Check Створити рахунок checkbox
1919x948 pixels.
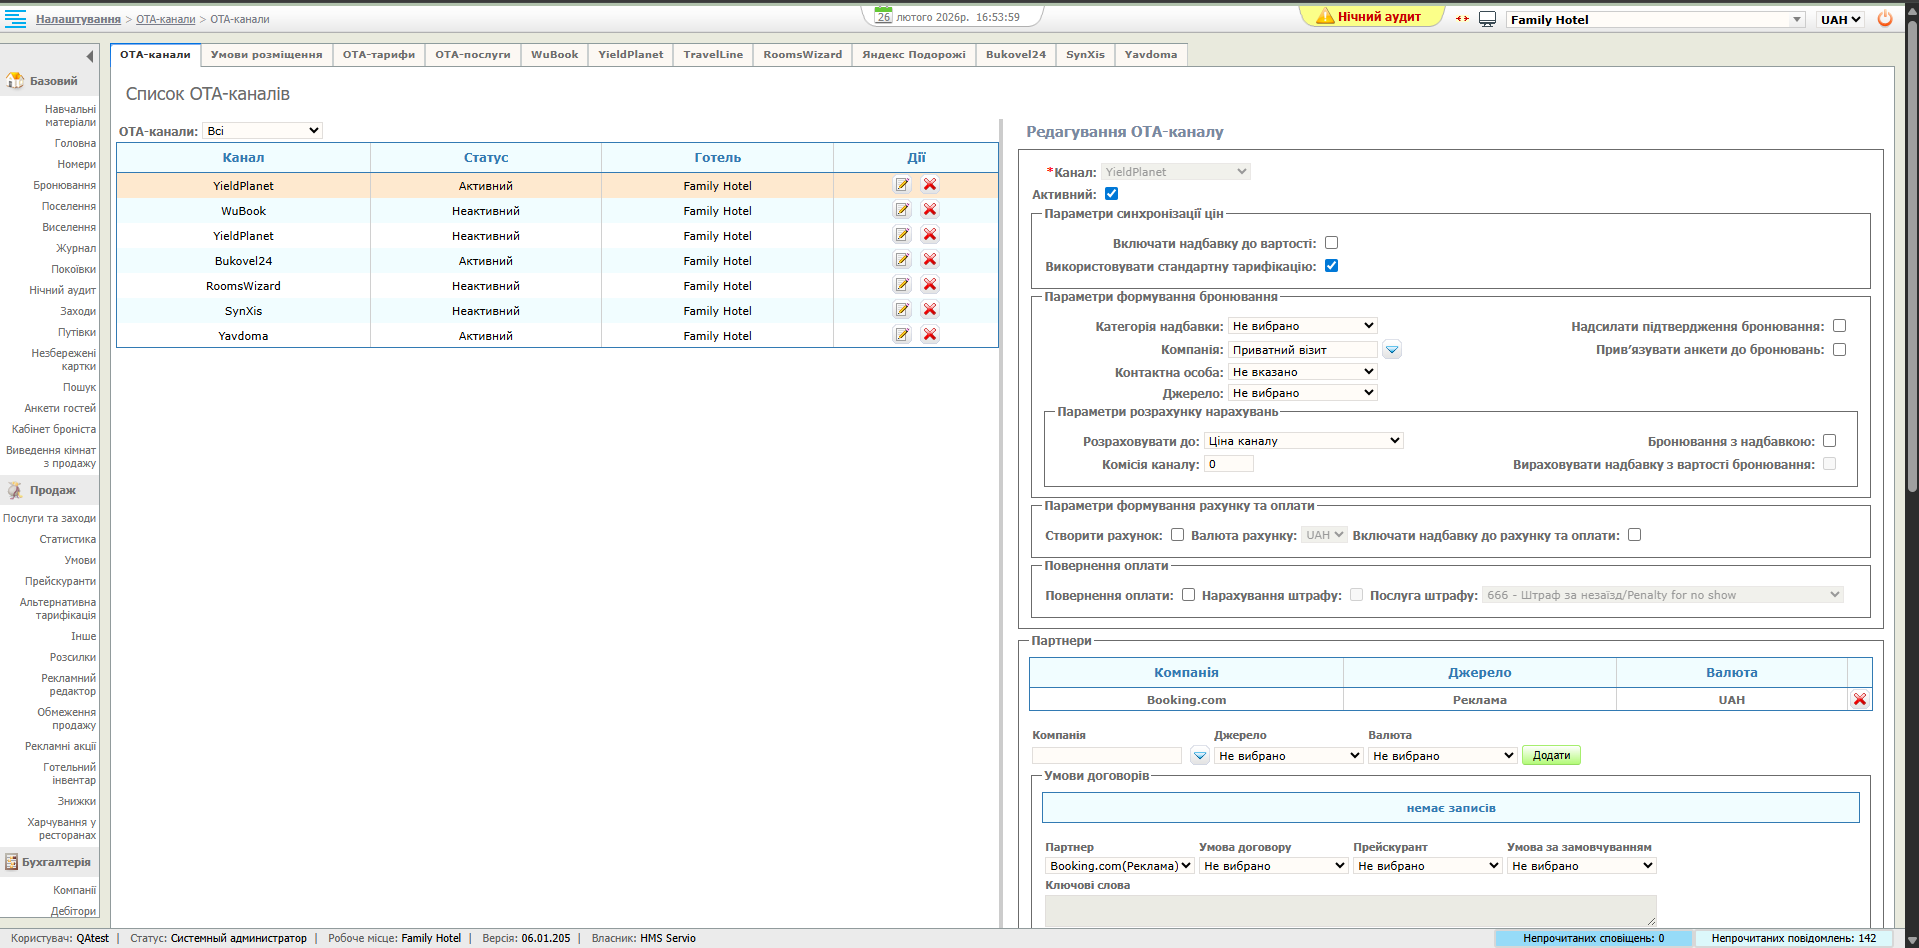tap(1177, 535)
